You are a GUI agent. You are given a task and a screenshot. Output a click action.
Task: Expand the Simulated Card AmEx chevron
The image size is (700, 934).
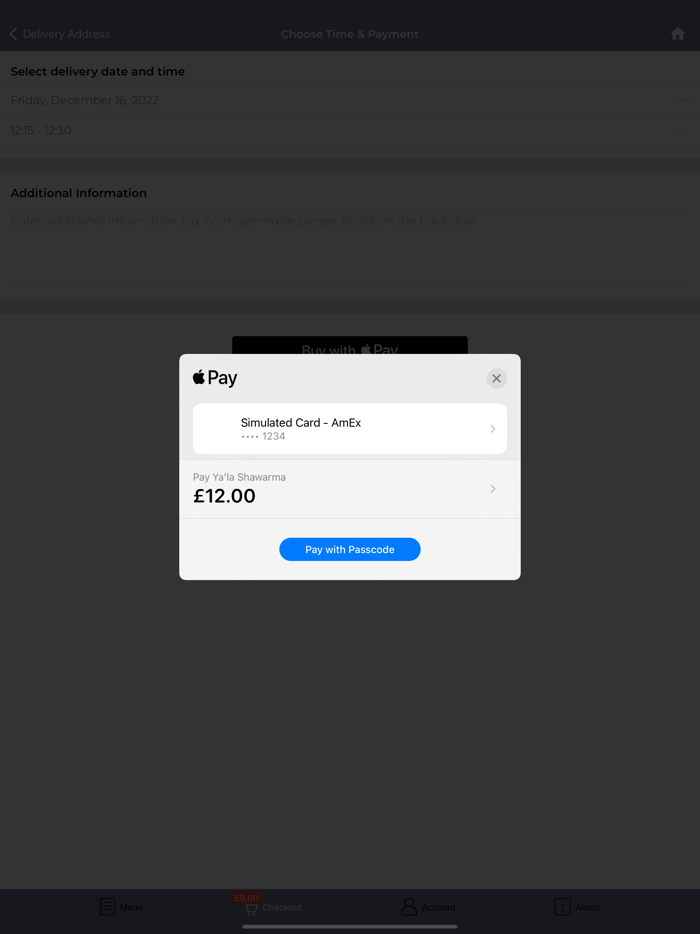[x=493, y=429]
